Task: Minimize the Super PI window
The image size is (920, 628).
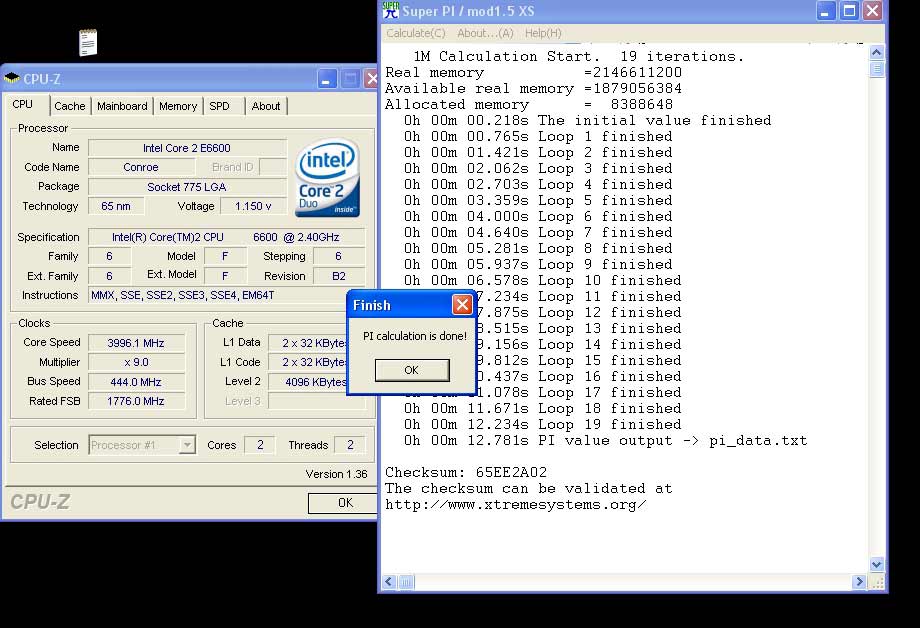Action: pyautogui.click(x=825, y=11)
